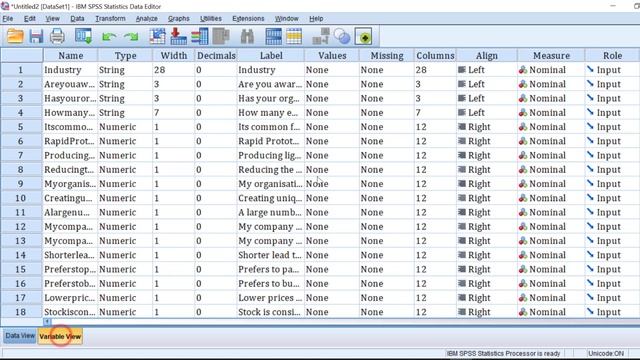Open the Help menu
This screenshot has height=360, width=640.
pos(316,18)
